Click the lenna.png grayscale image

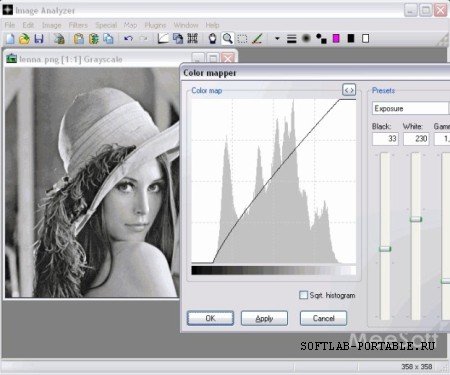[92, 182]
